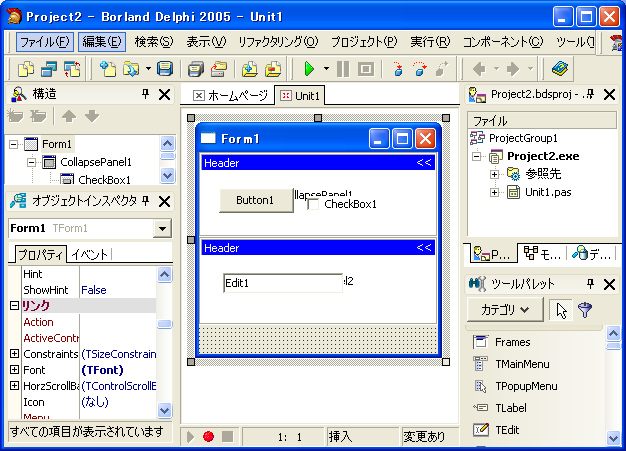The height and width of the screenshot is (451, 626).
Task: Click the Open Project toolbar icon
Action: (x=219, y=69)
